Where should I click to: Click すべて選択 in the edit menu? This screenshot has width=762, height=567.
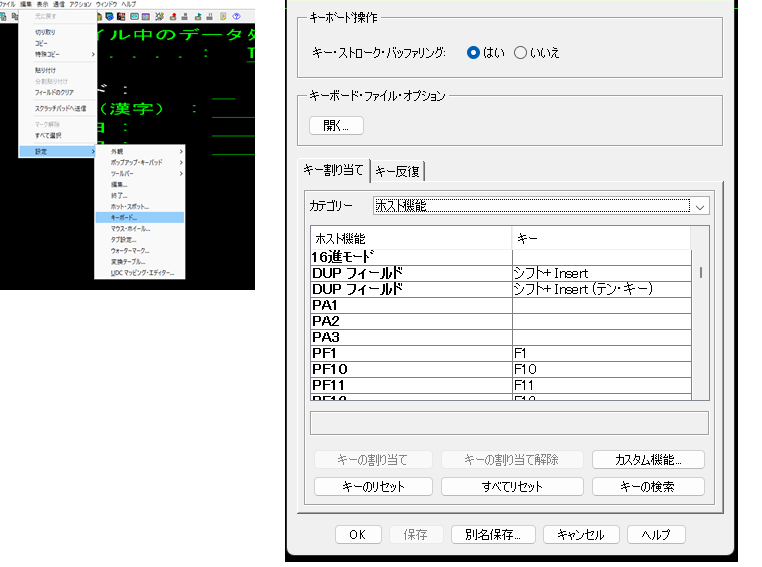coord(50,135)
